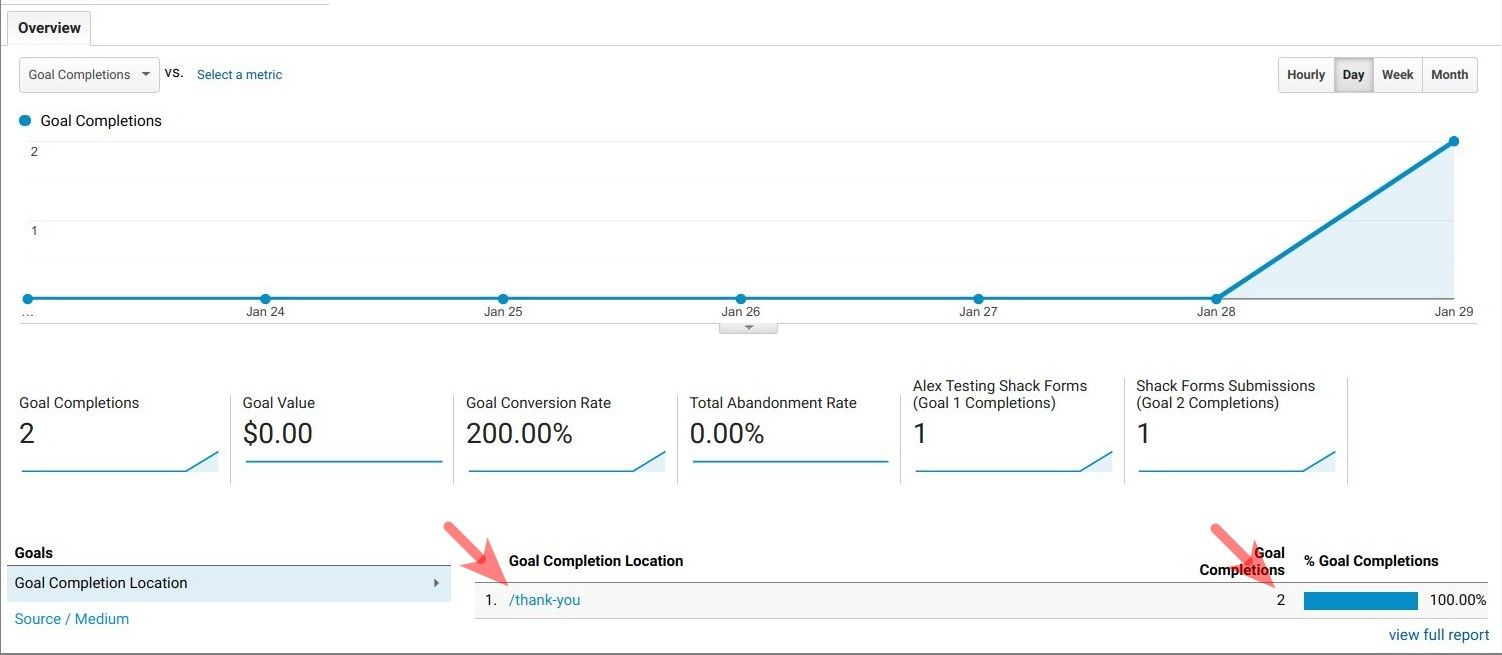Expand the chart timeline handle arrow
The height and width of the screenshot is (655, 1502).
748,328
